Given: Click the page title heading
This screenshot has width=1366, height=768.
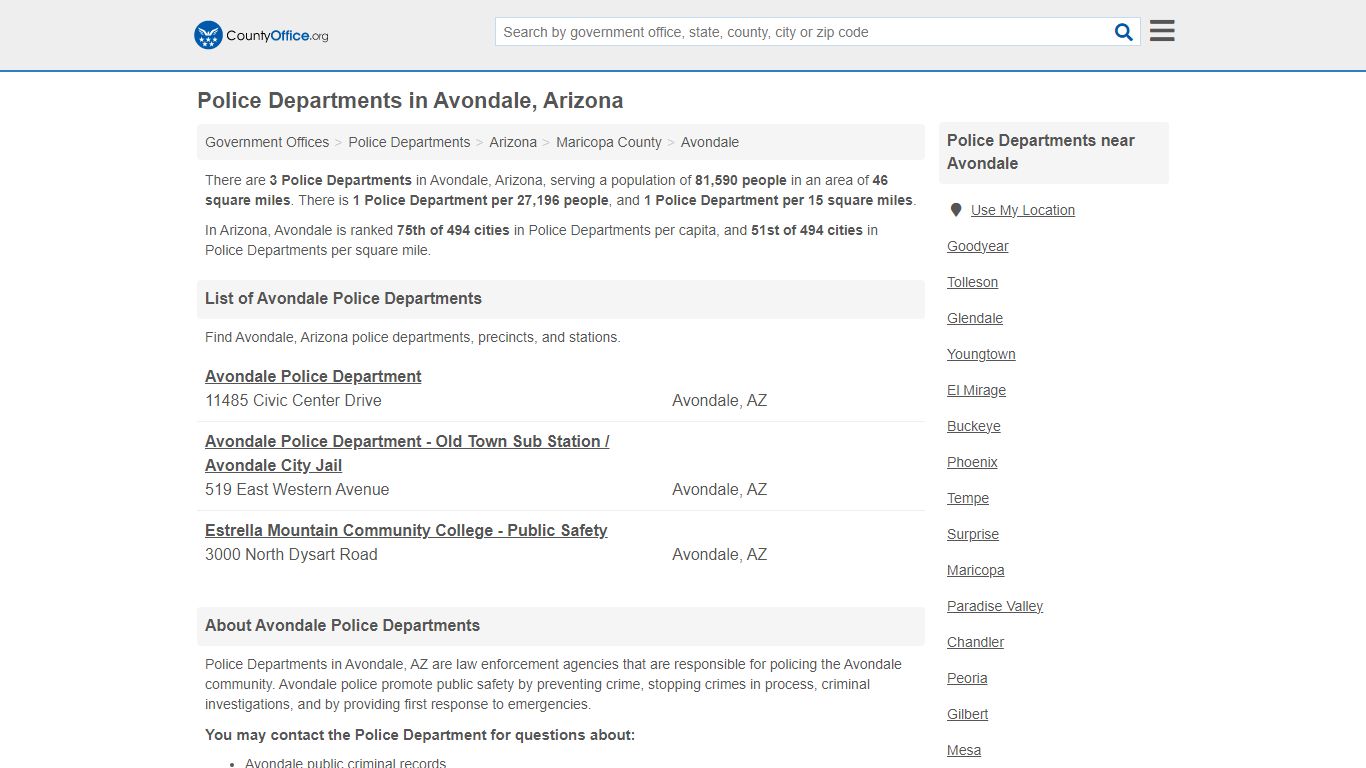Looking at the screenshot, I should [x=410, y=101].
